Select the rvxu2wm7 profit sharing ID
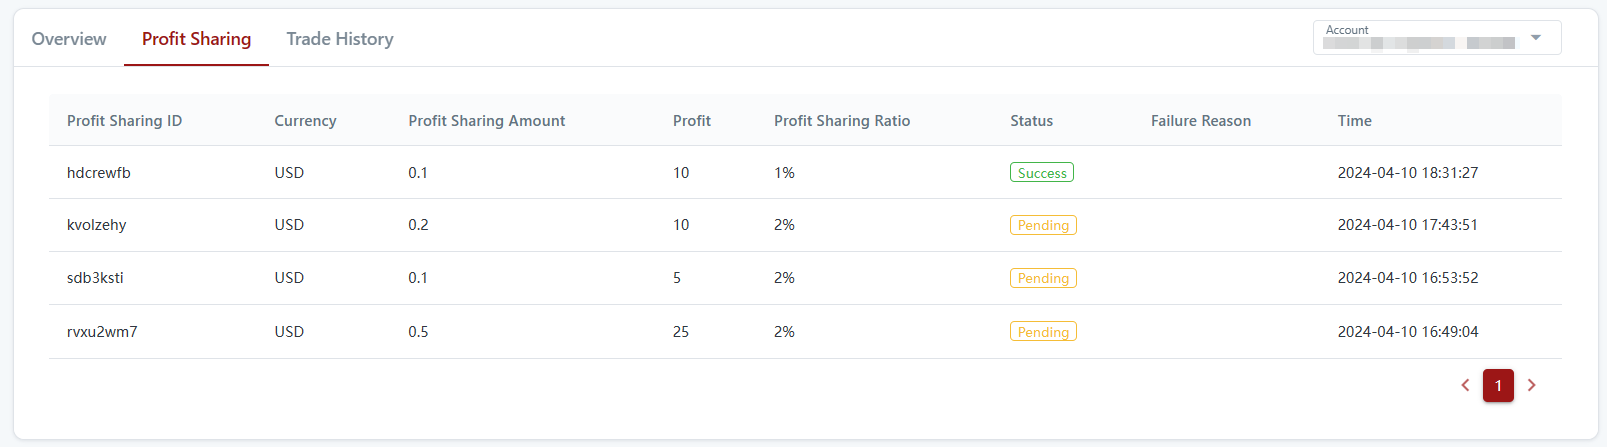 [x=102, y=332]
